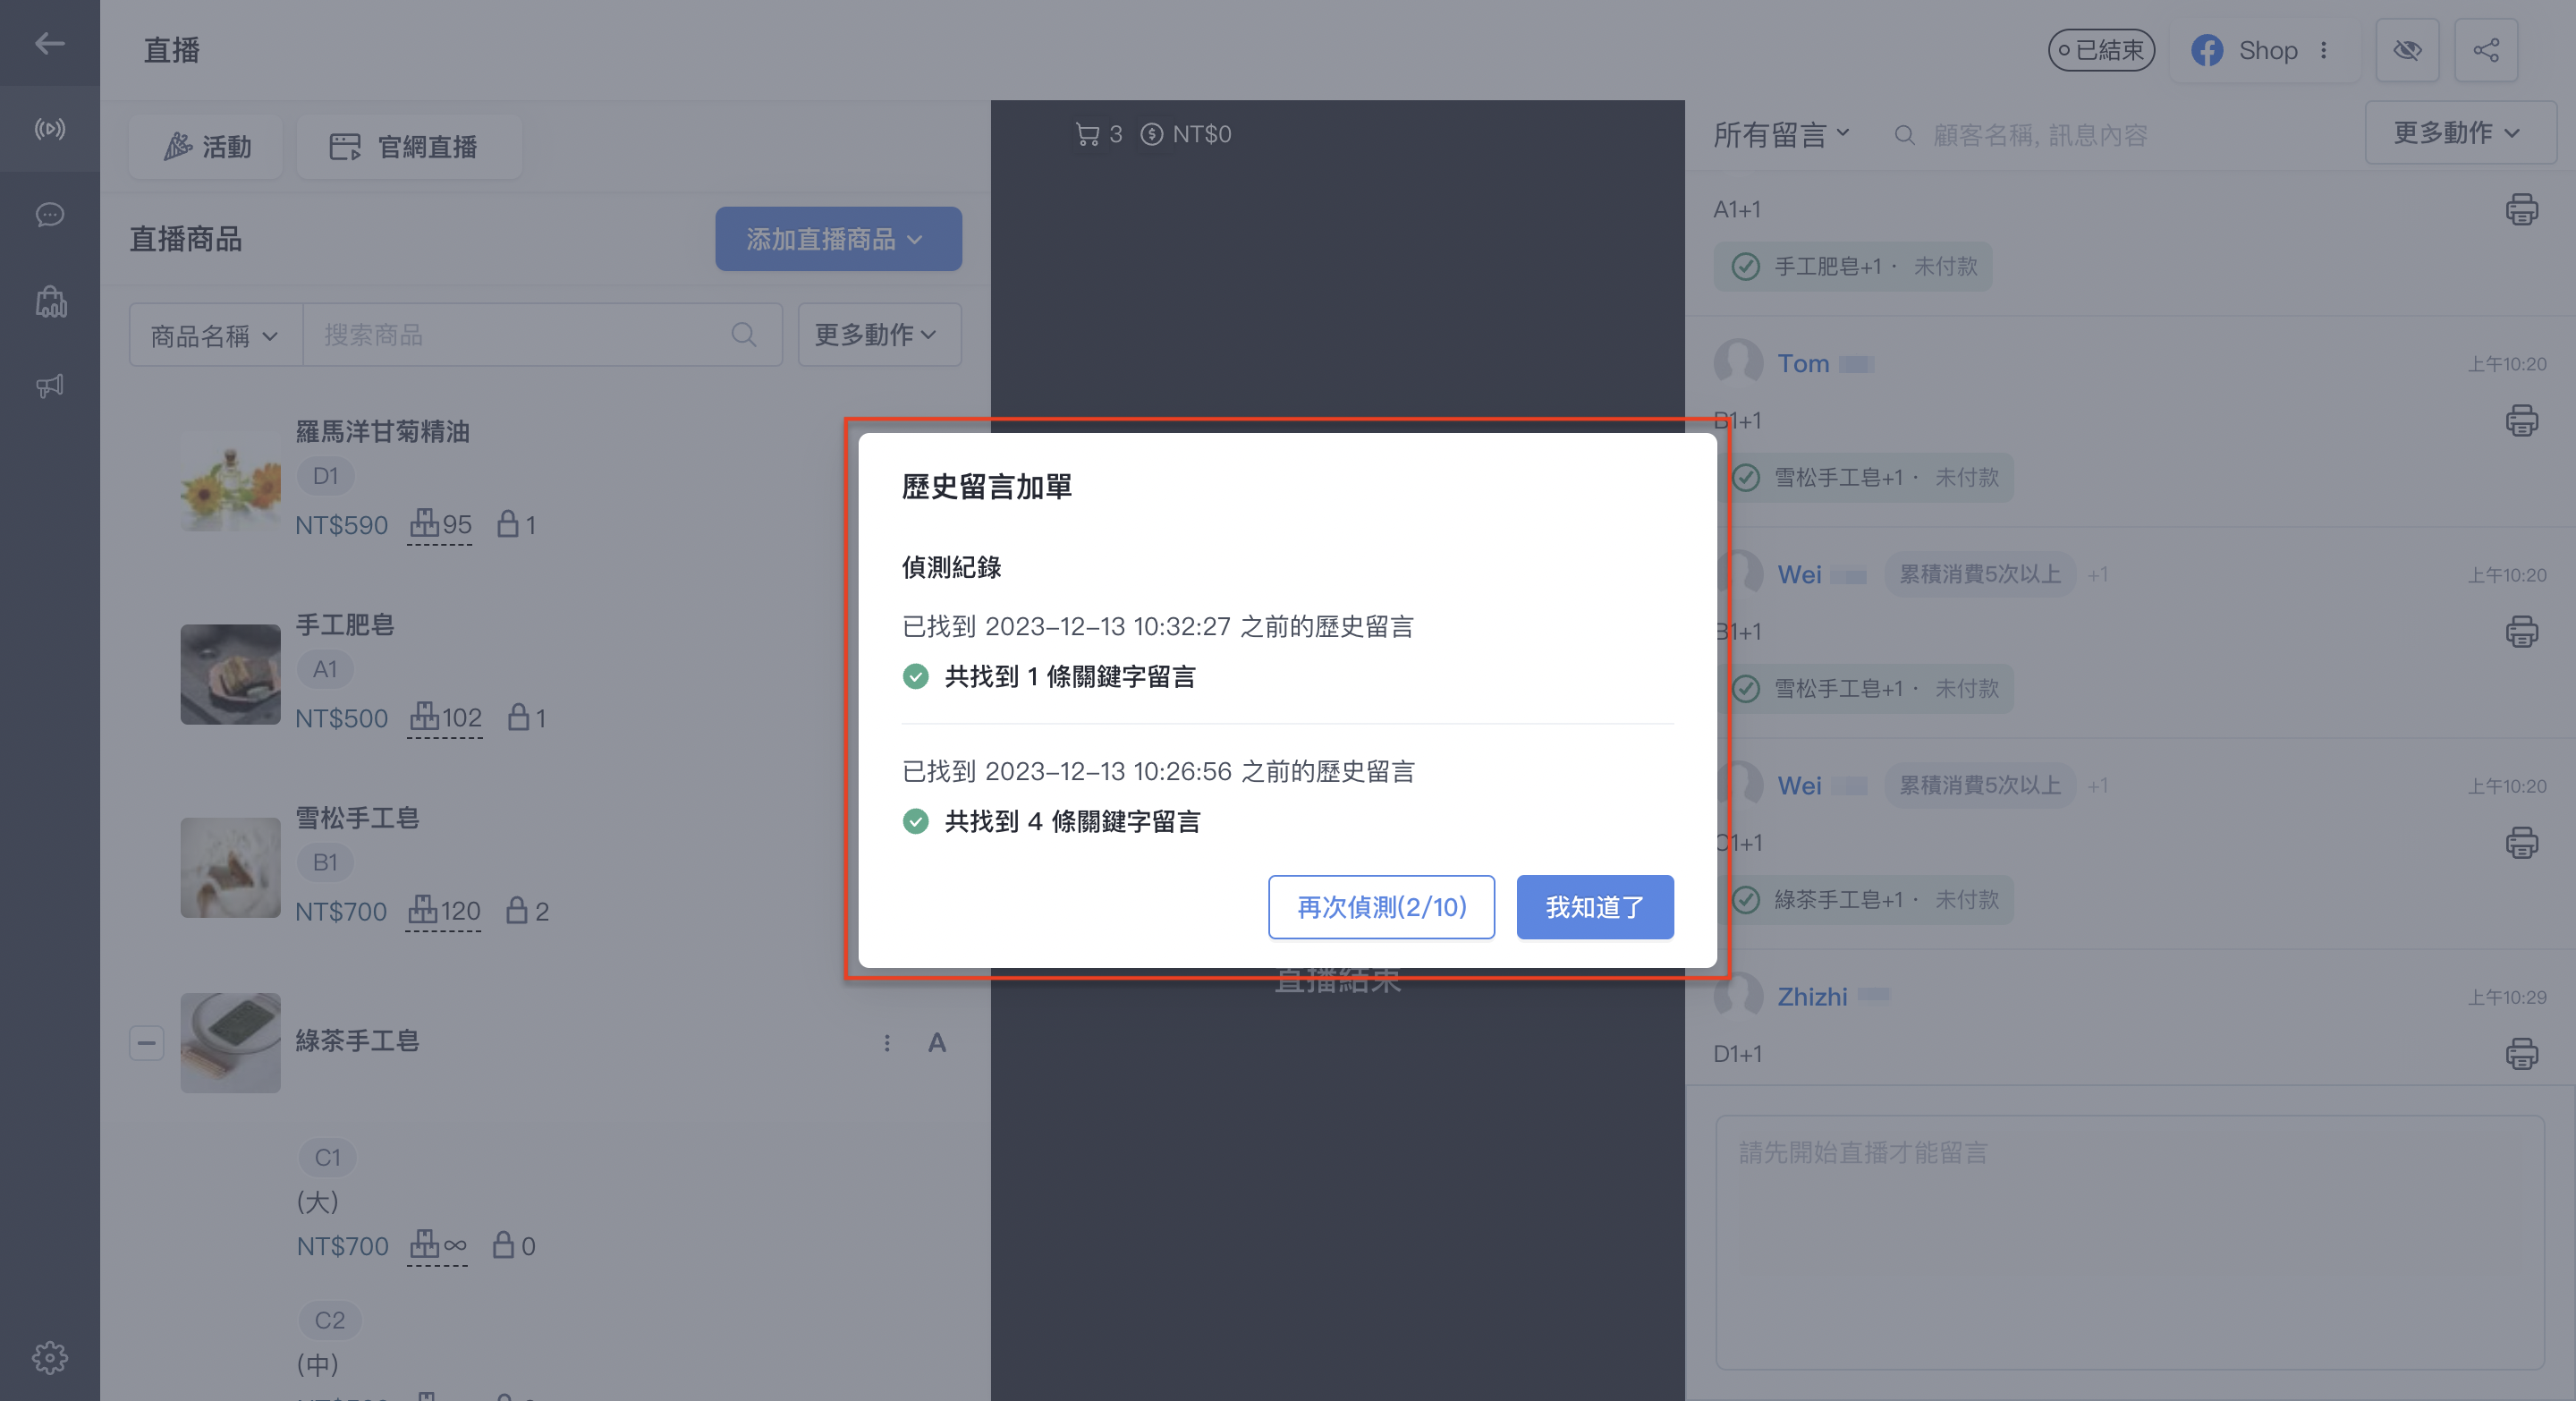Open the 商品名稱 filter dropdown
Screen dimensions: 2576x1401
pyautogui.click(x=215, y=335)
